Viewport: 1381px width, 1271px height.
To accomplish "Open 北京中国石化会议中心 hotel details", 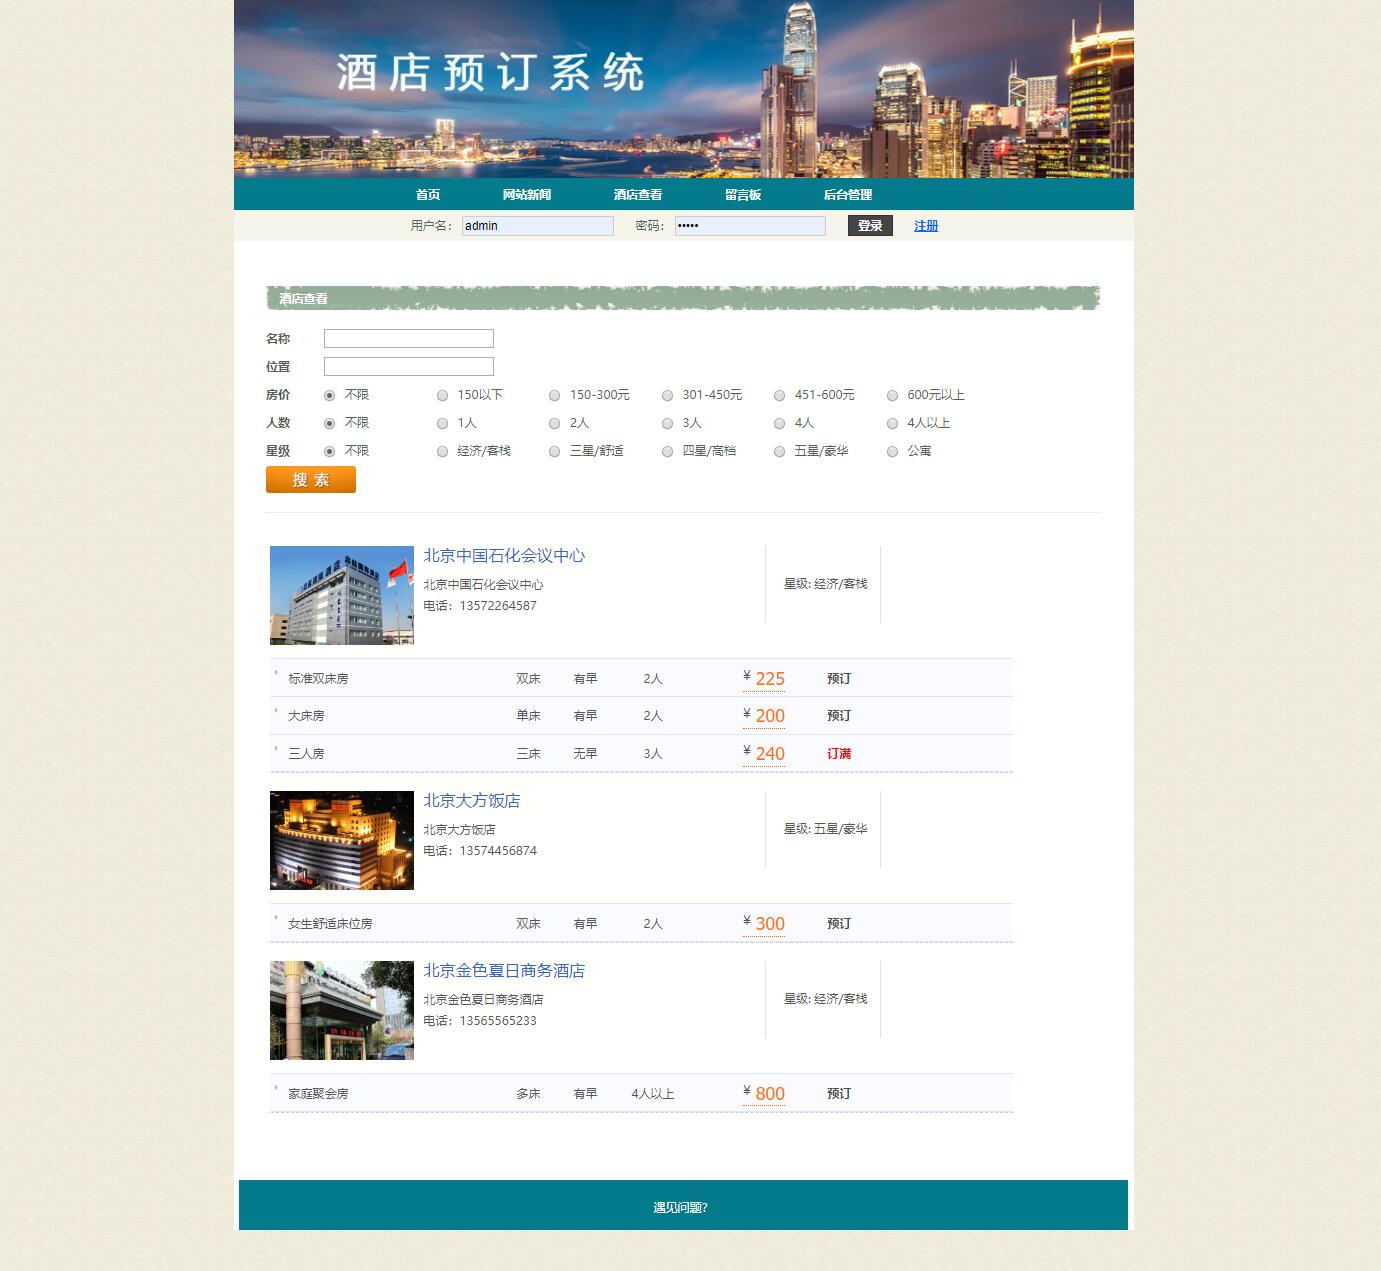I will tap(505, 556).
